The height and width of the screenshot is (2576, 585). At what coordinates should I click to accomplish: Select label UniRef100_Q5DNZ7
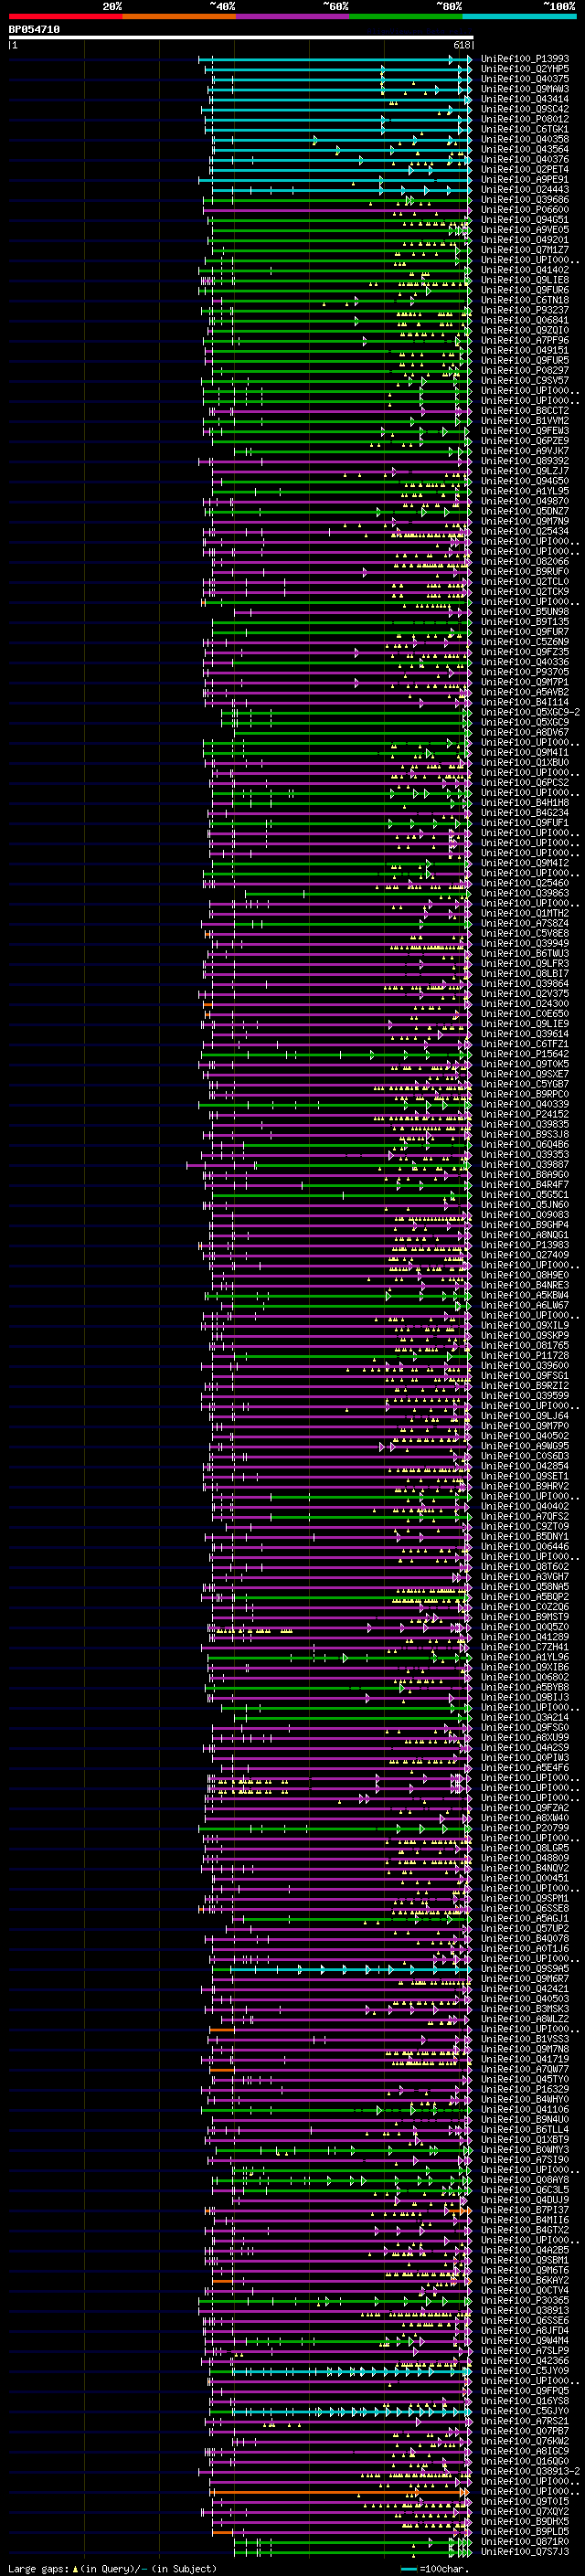coord(525,512)
